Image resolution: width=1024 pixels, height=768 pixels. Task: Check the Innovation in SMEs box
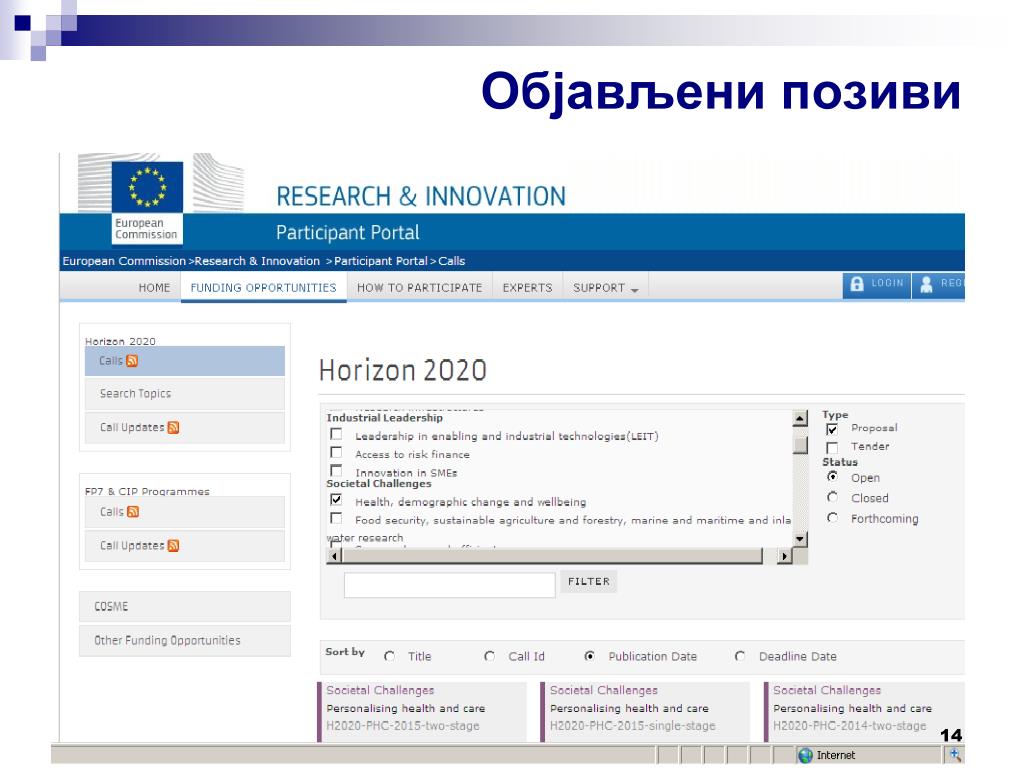click(336, 470)
